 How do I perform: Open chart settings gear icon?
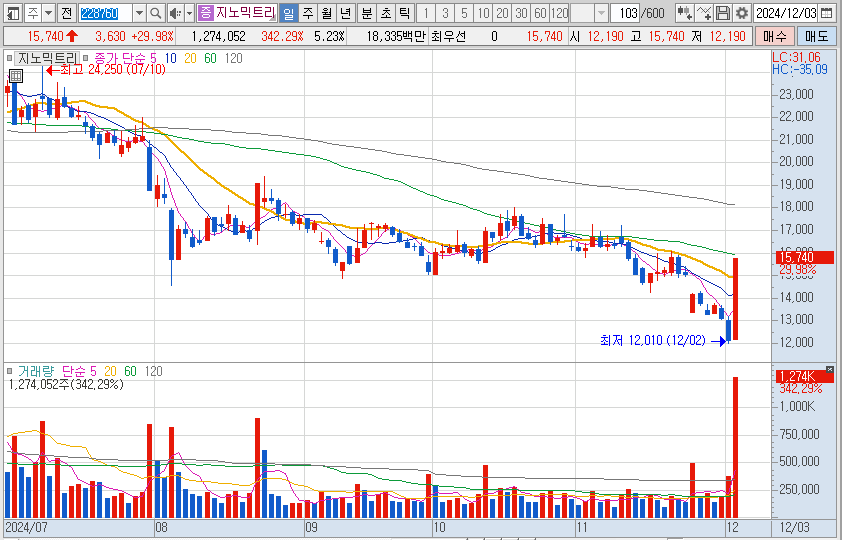pyautogui.click(x=742, y=12)
